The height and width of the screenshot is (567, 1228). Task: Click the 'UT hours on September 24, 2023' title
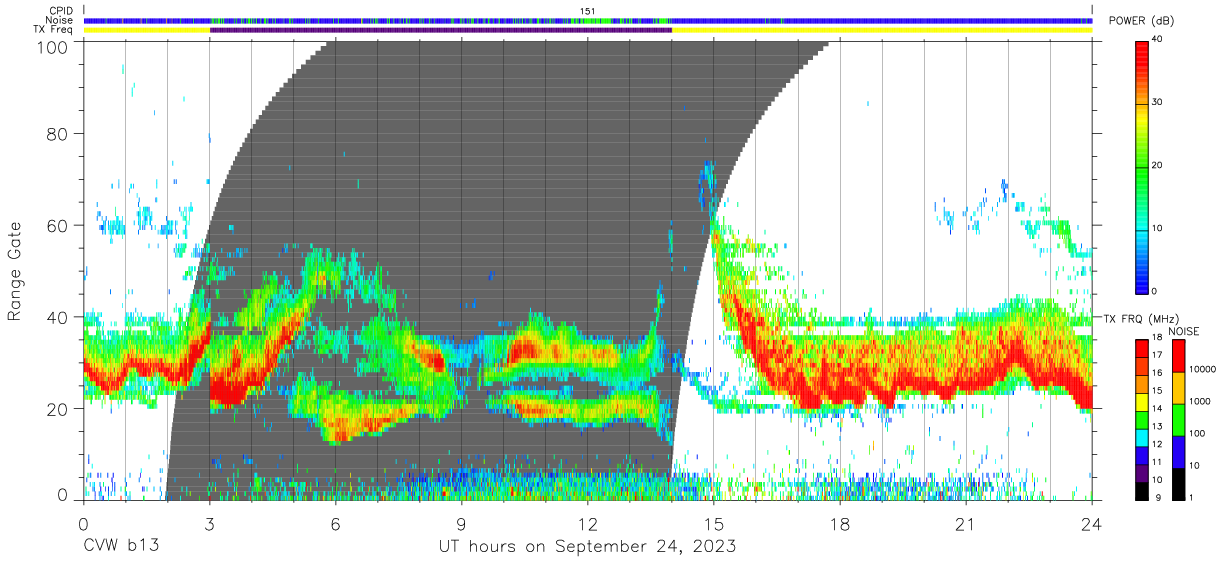pos(587,546)
